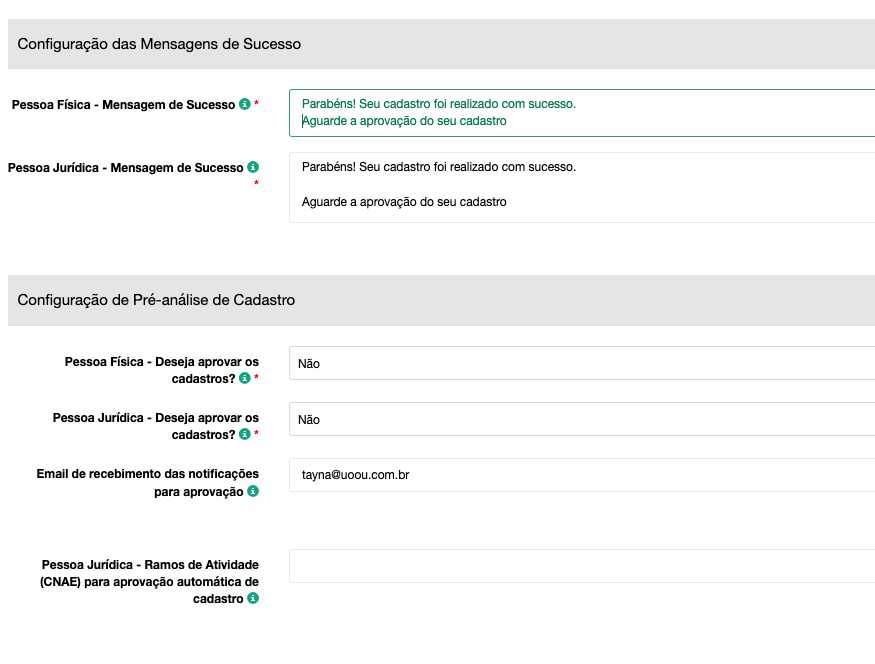Screen dimensions: 875x664
Task: Focus the Pessoa Física success message textarea
Action: [582, 113]
